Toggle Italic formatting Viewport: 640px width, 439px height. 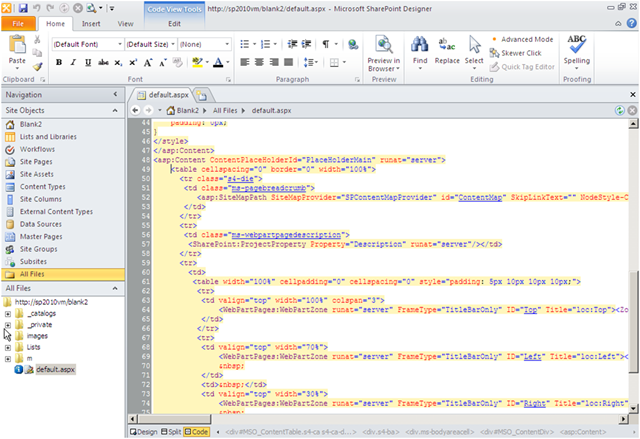coord(73,62)
